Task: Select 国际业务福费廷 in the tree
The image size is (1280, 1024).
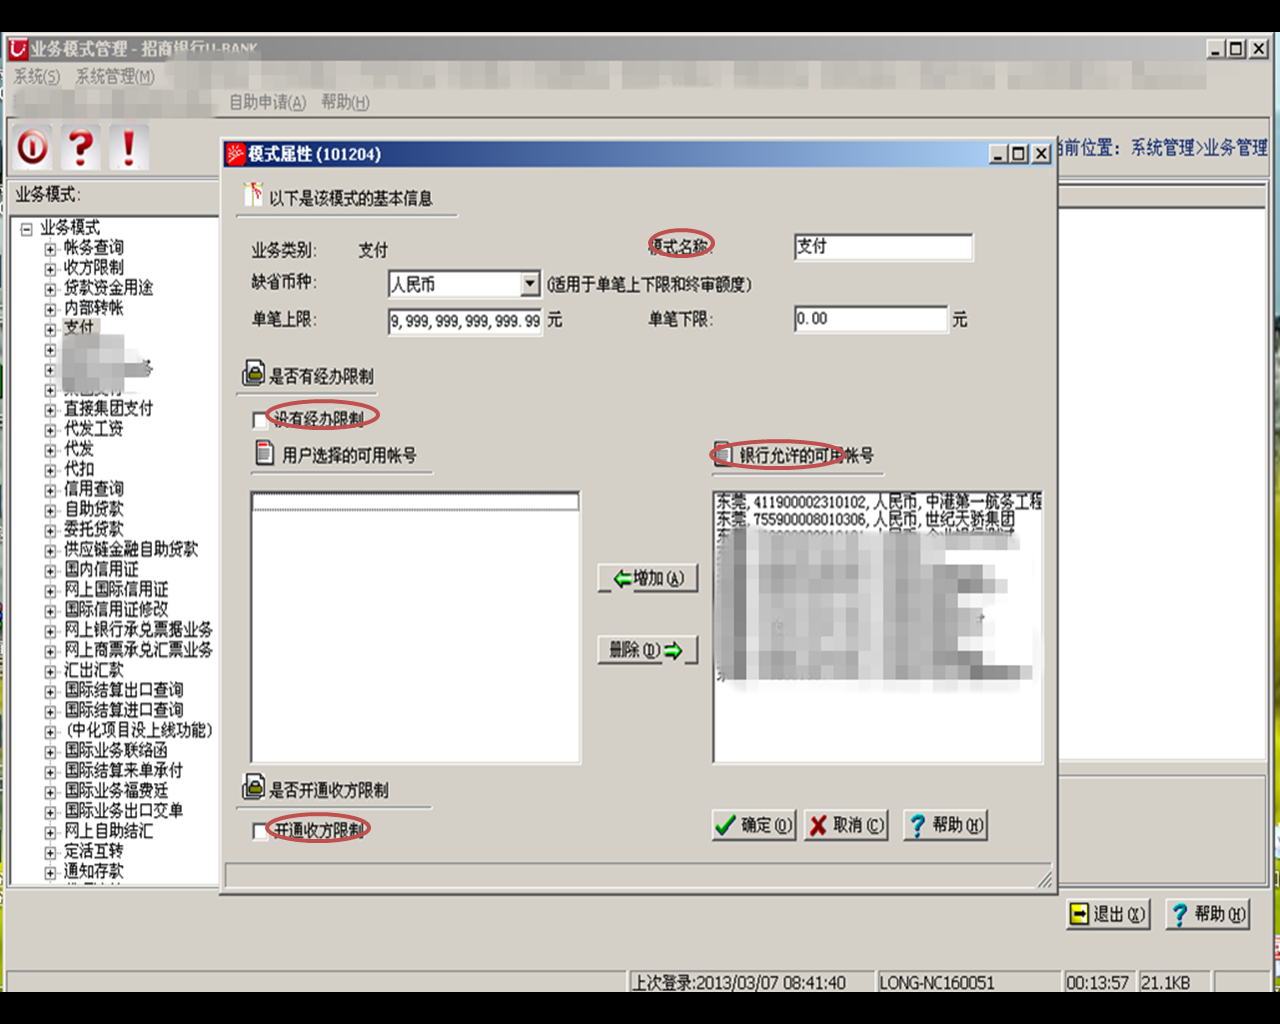Action: (x=116, y=790)
